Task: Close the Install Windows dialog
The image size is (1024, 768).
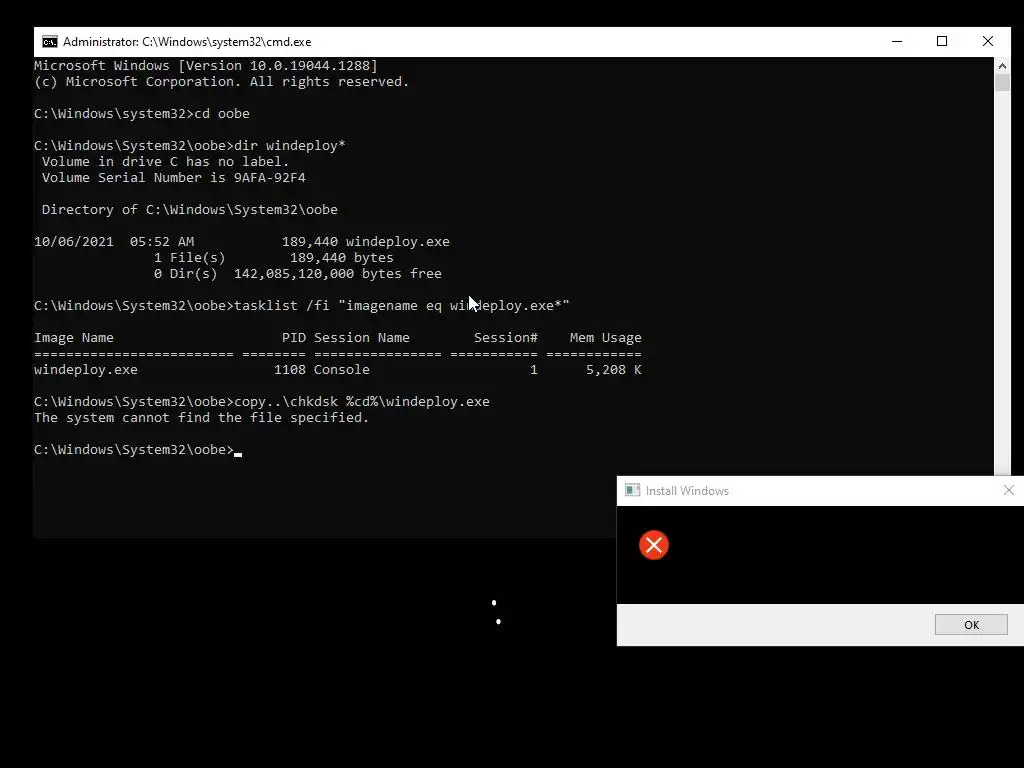Action: pos(1008,490)
